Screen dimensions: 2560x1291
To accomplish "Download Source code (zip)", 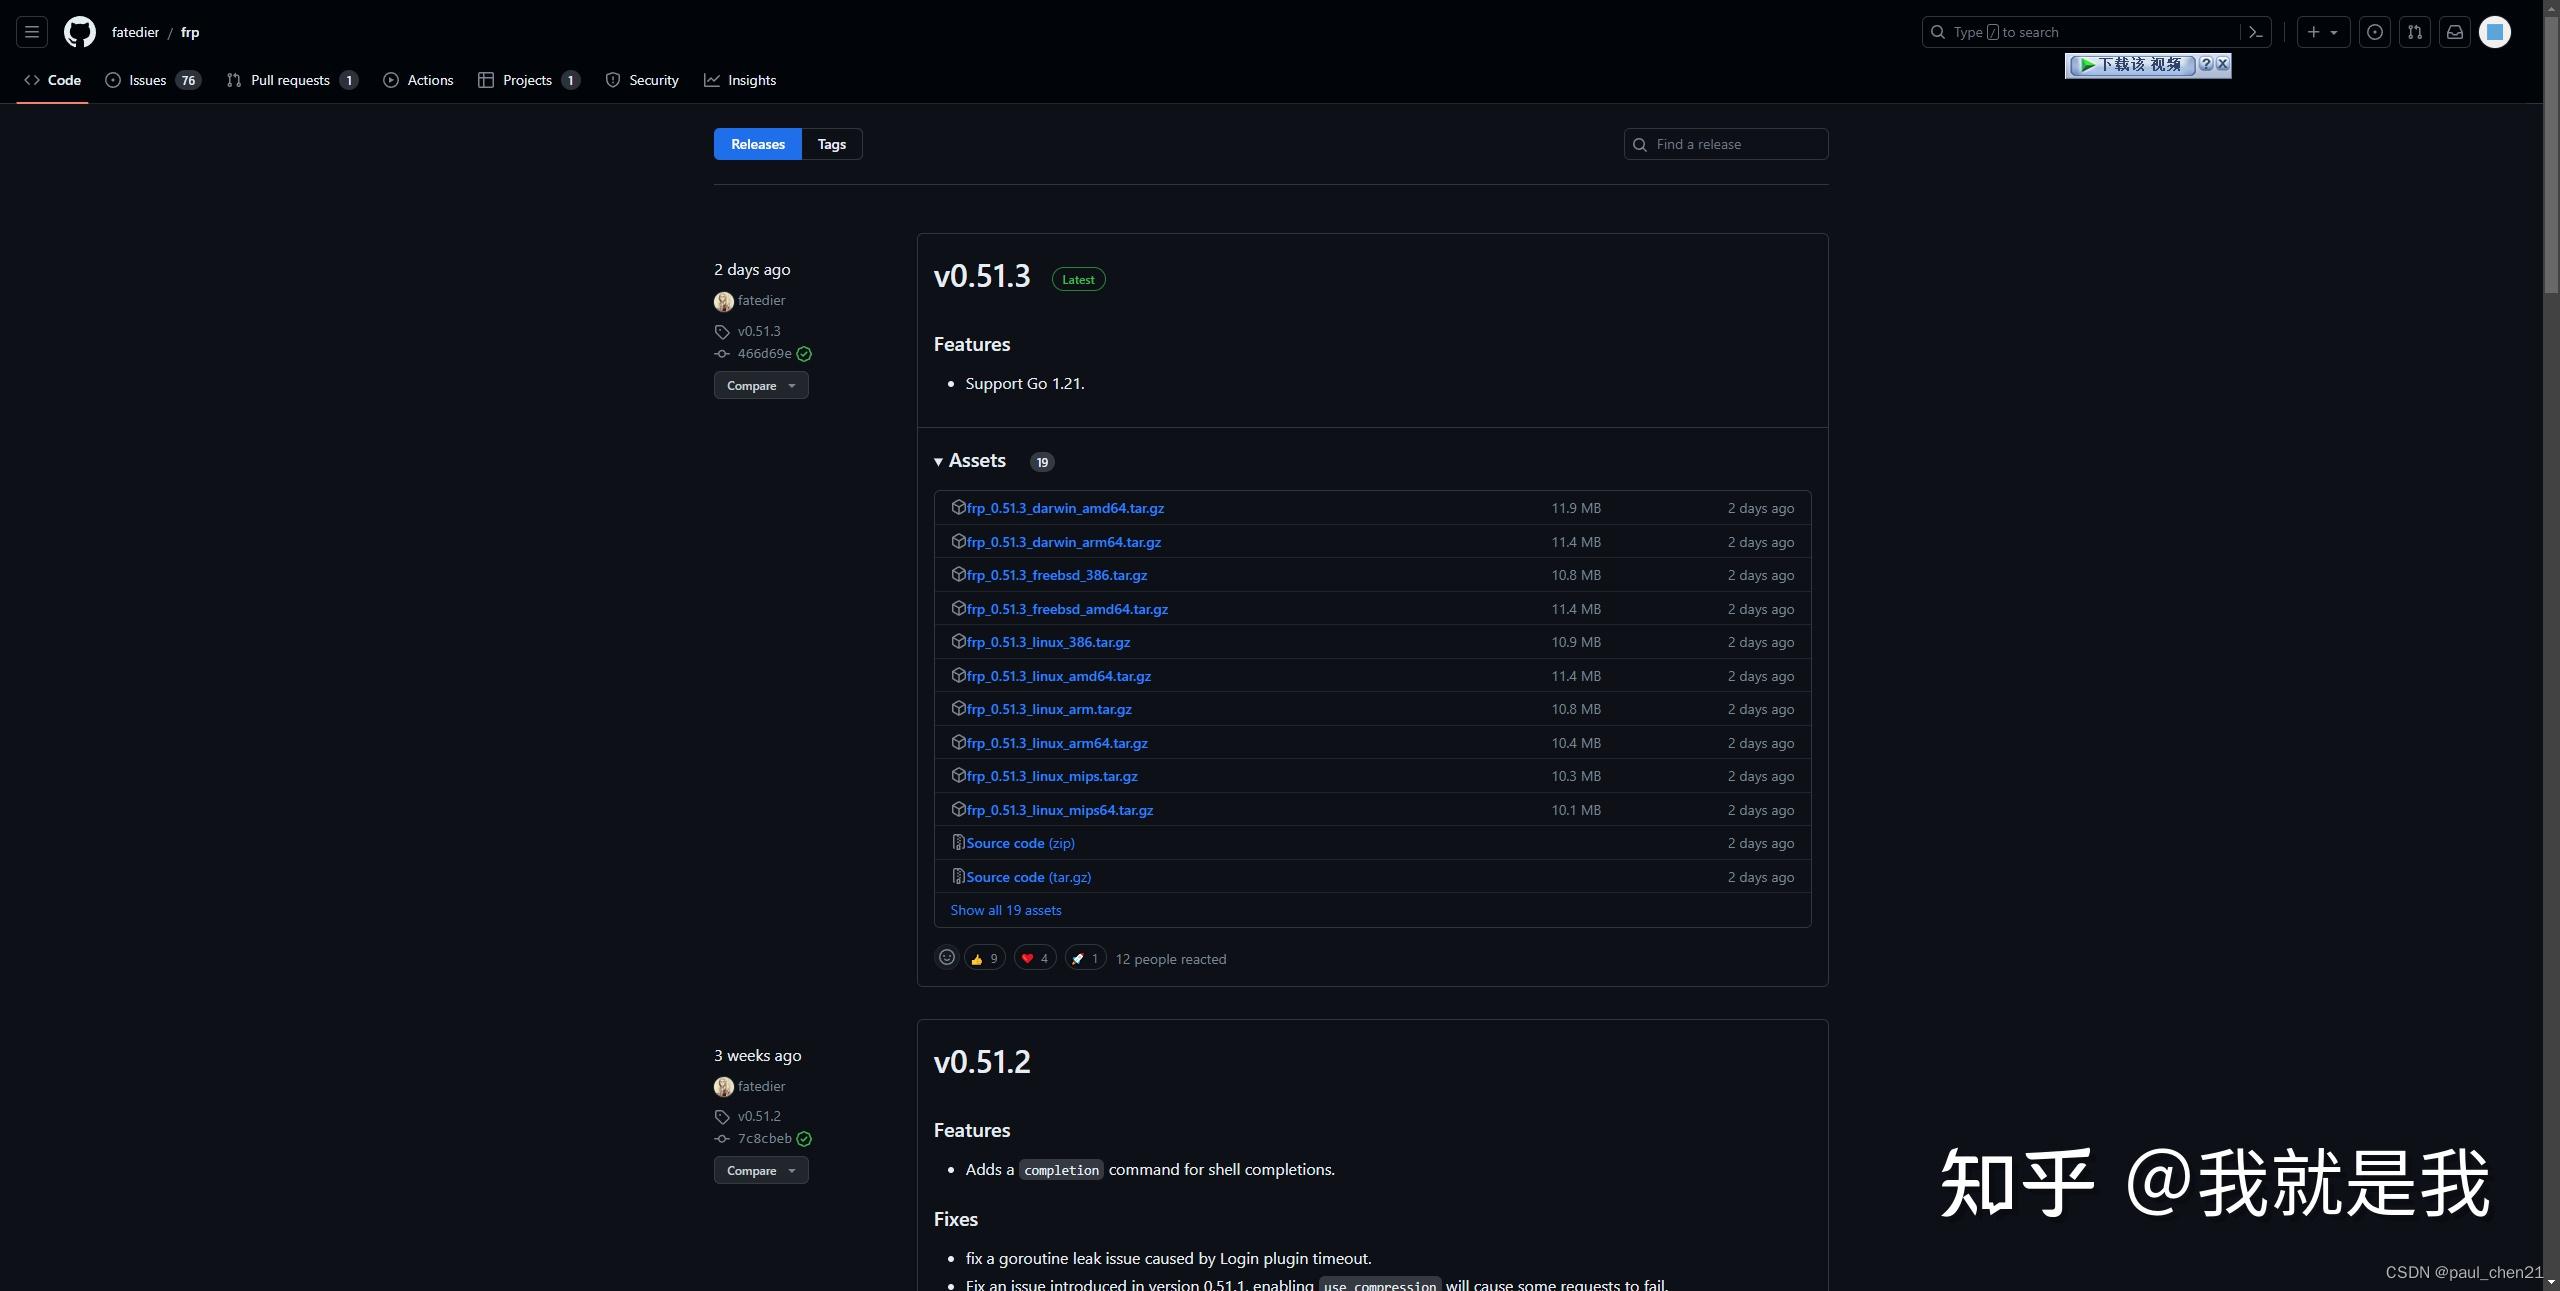I will point(1020,843).
